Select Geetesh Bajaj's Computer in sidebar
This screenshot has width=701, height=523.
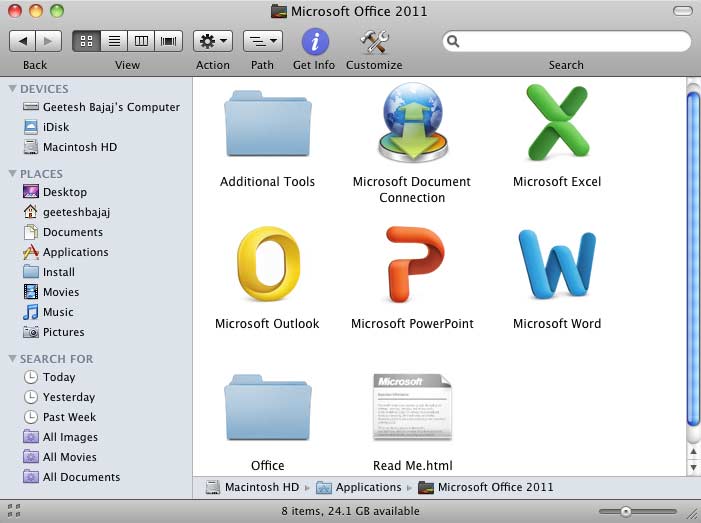(101, 107)
